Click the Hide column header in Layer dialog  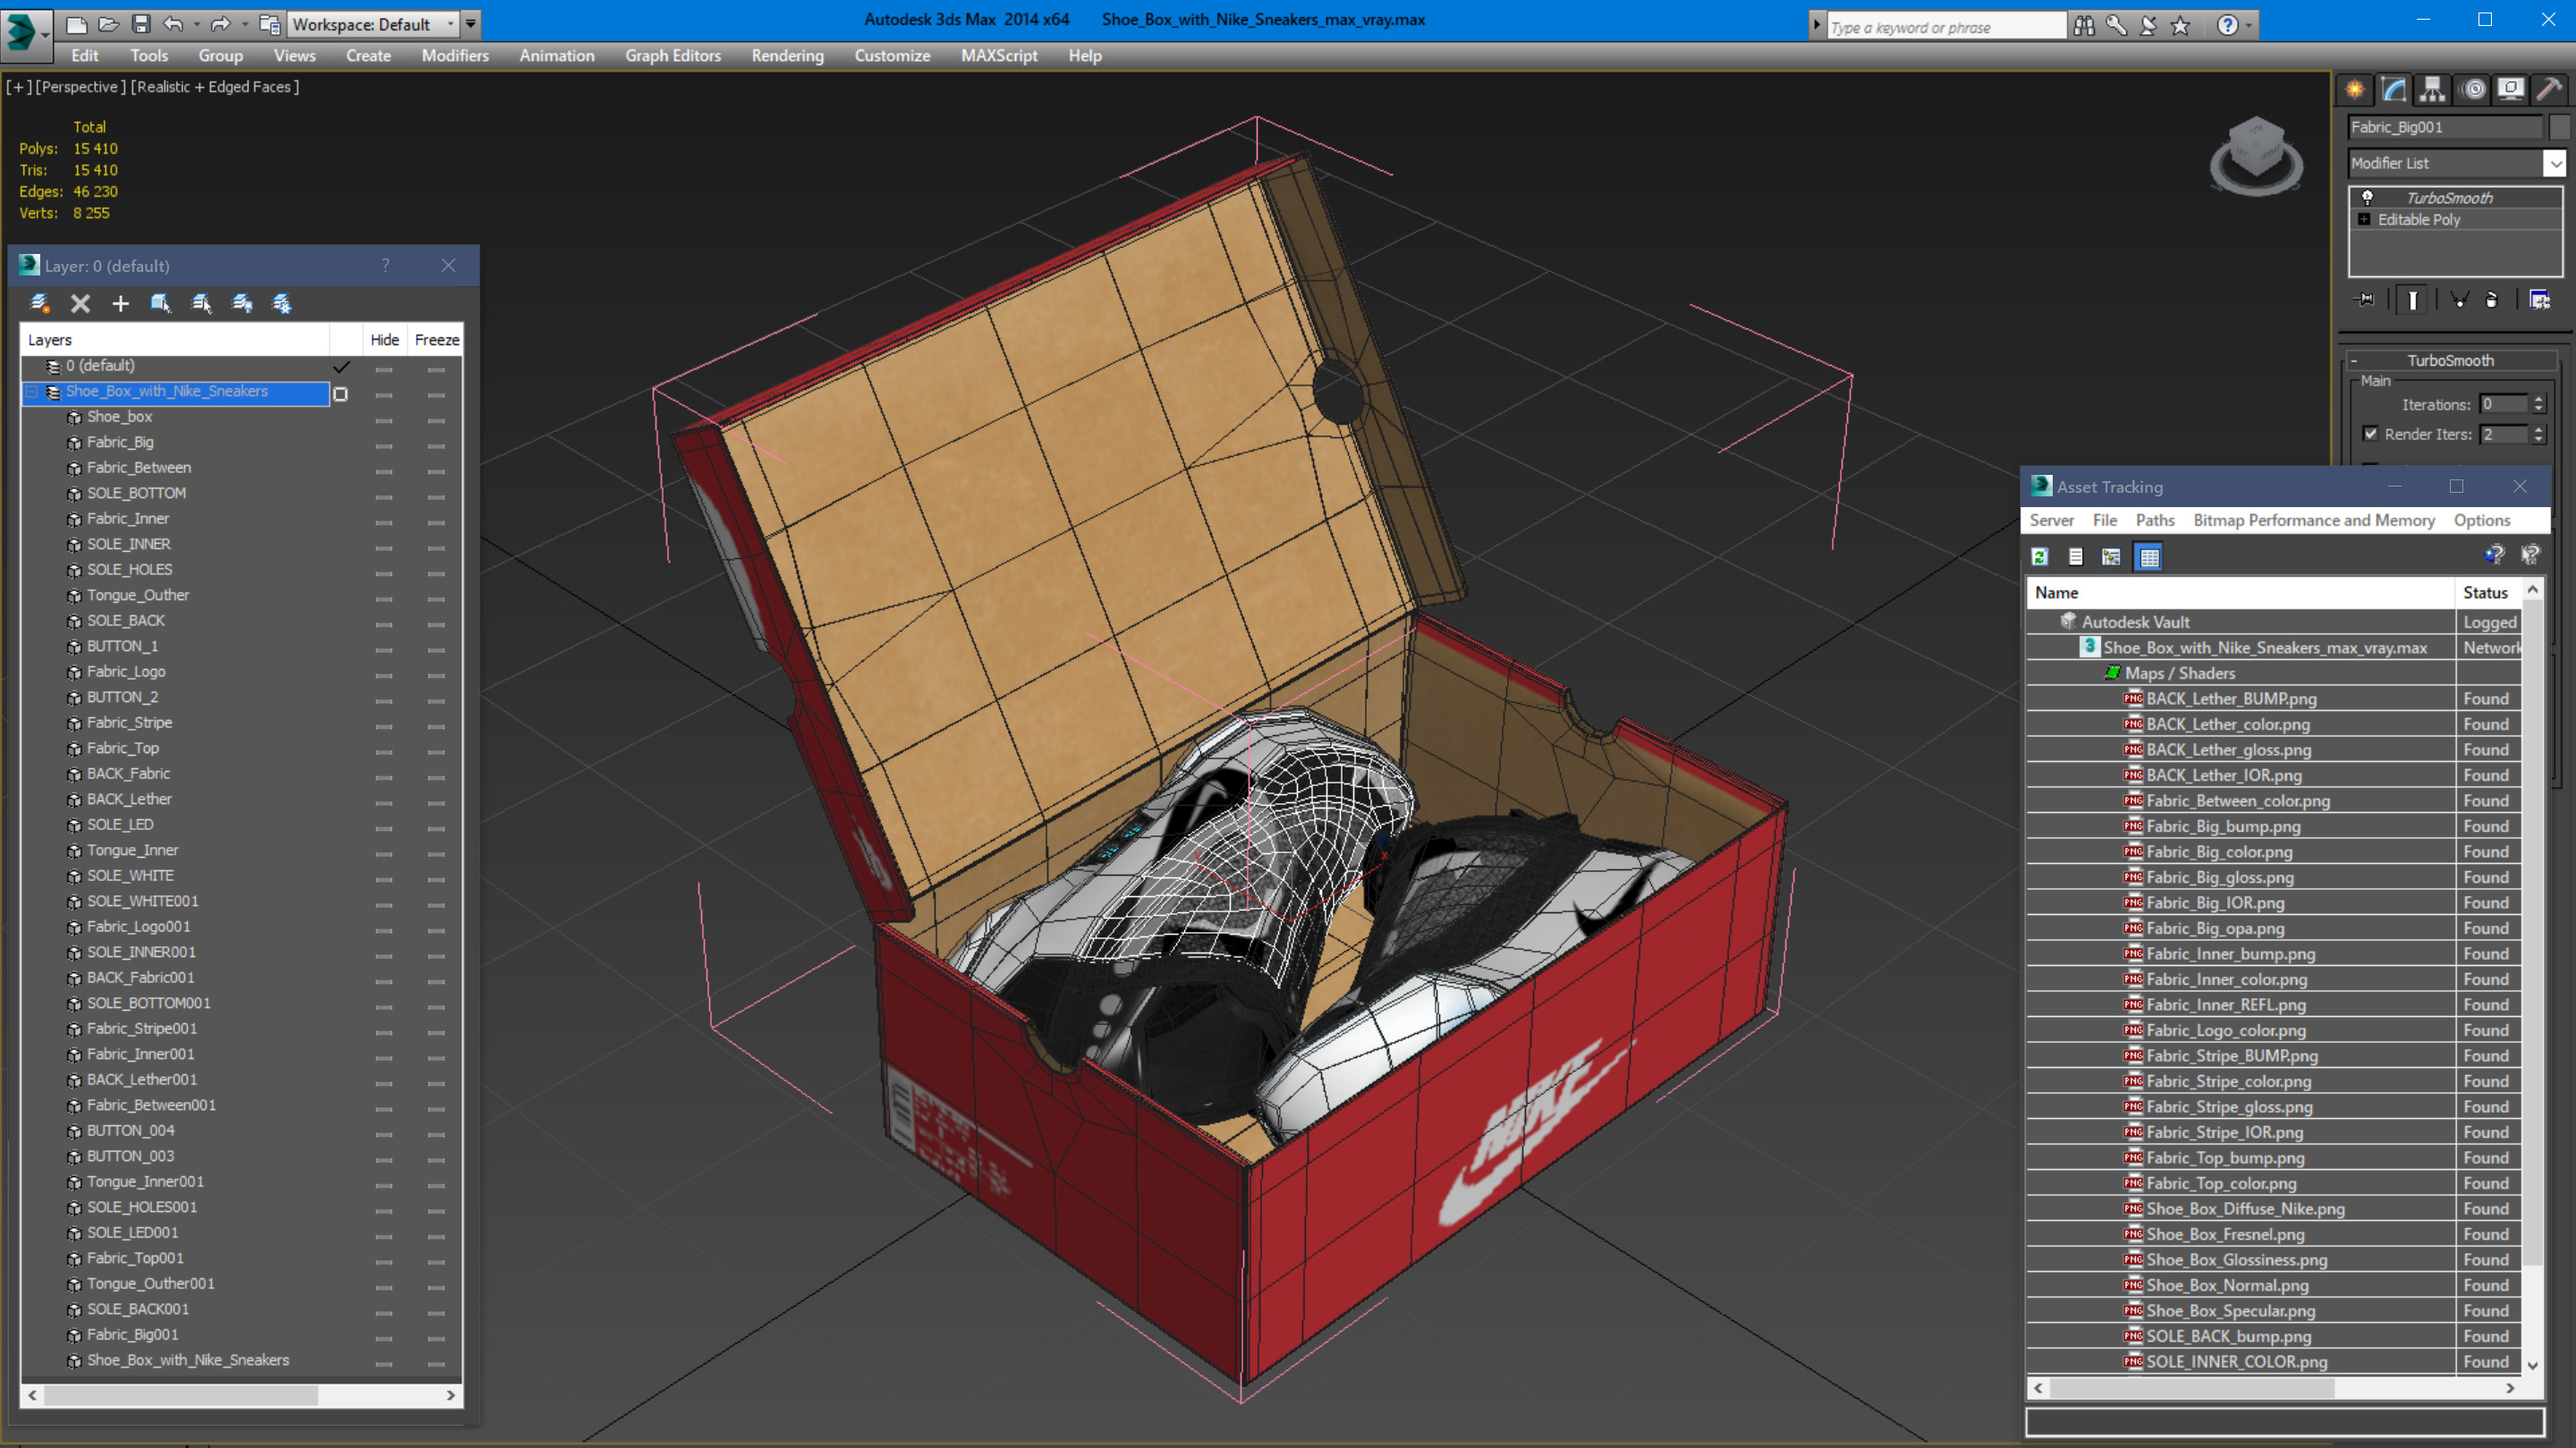[385, 340]
